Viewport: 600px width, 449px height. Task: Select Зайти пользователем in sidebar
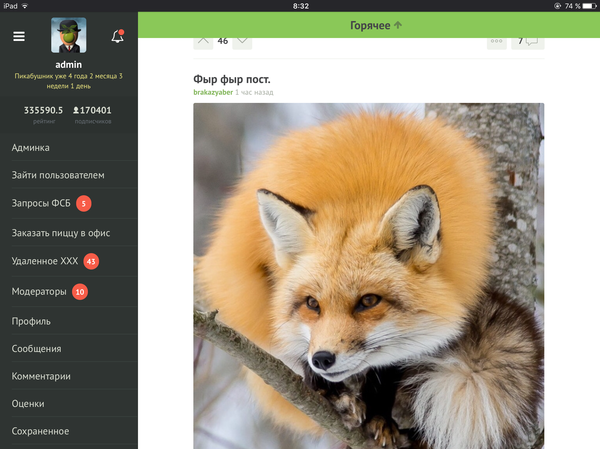(x=58, y=176)
